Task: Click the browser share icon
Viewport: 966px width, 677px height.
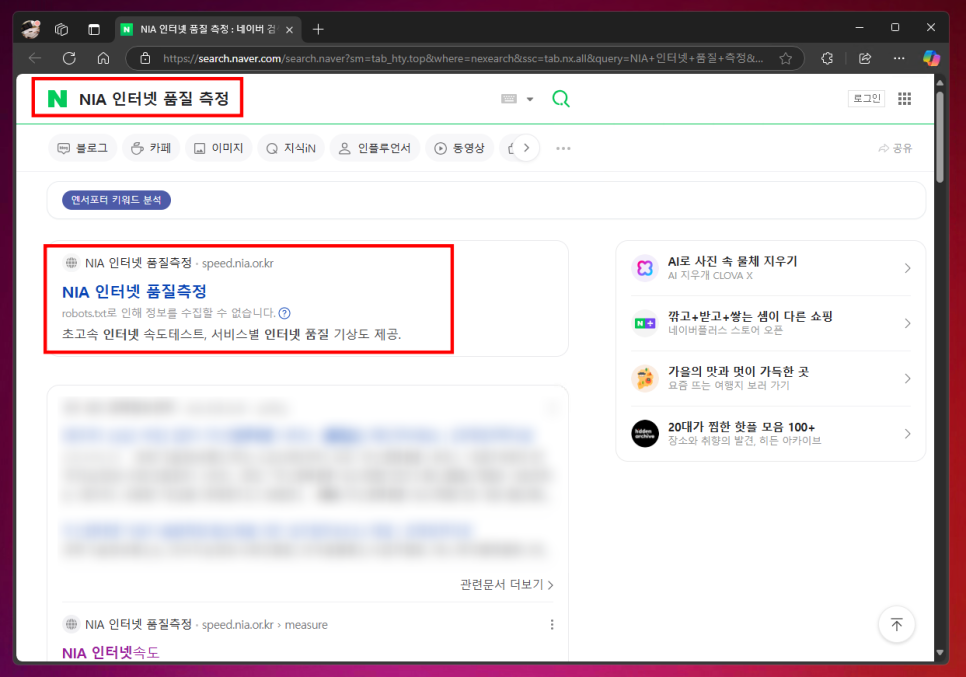Action: tap(865, 59)
